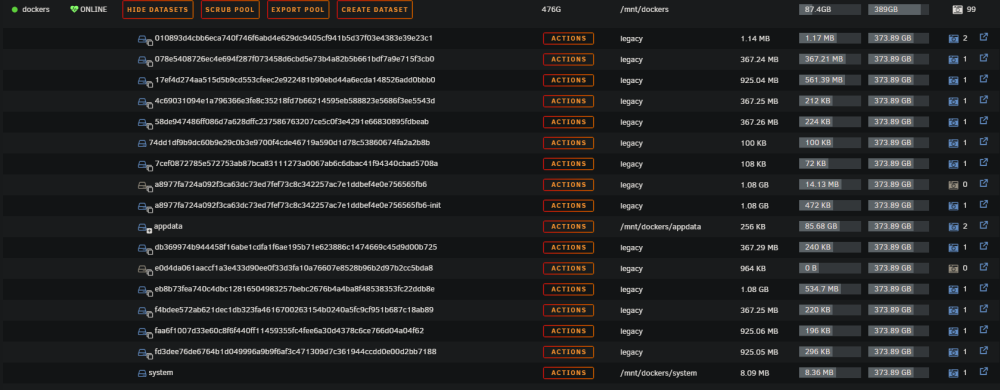Screen dimensions: 1000x390
Task: Open ACTIONS on db369974 row
Action: click(x=568, y=247)
